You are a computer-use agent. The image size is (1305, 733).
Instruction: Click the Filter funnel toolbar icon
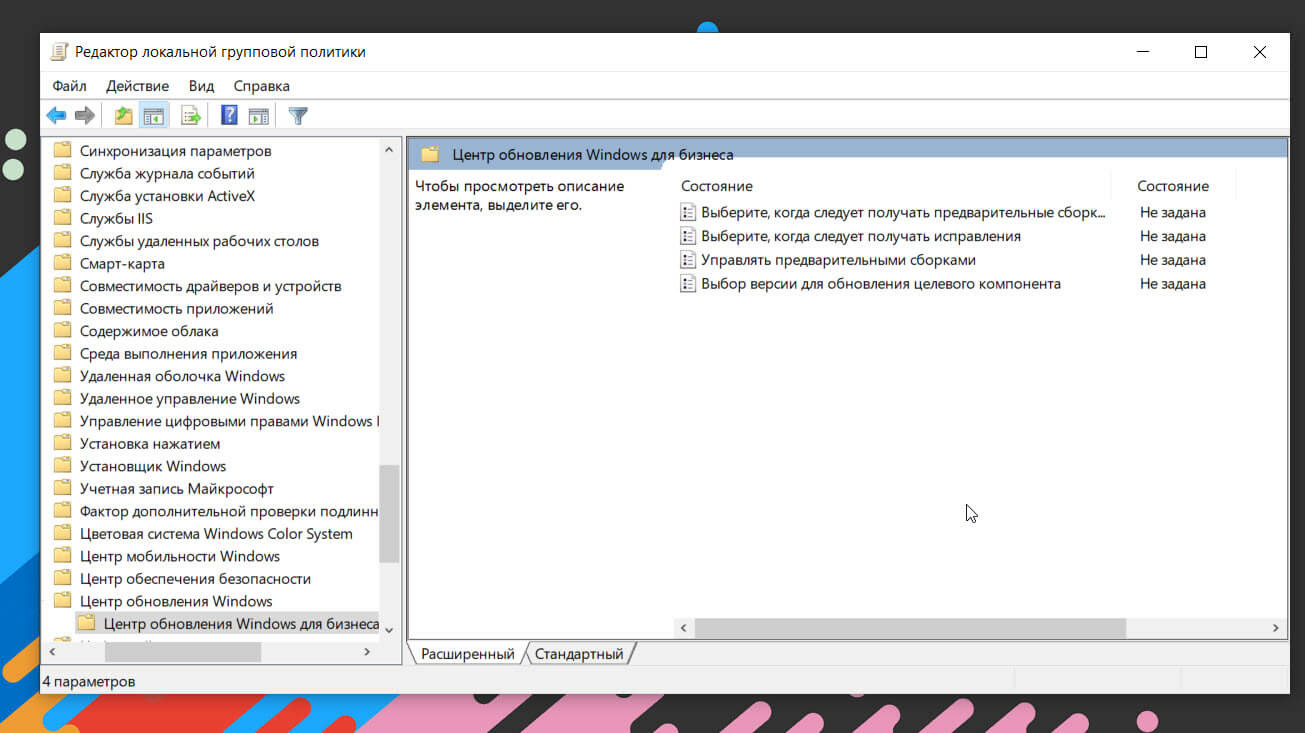click(x=297, y=116)
